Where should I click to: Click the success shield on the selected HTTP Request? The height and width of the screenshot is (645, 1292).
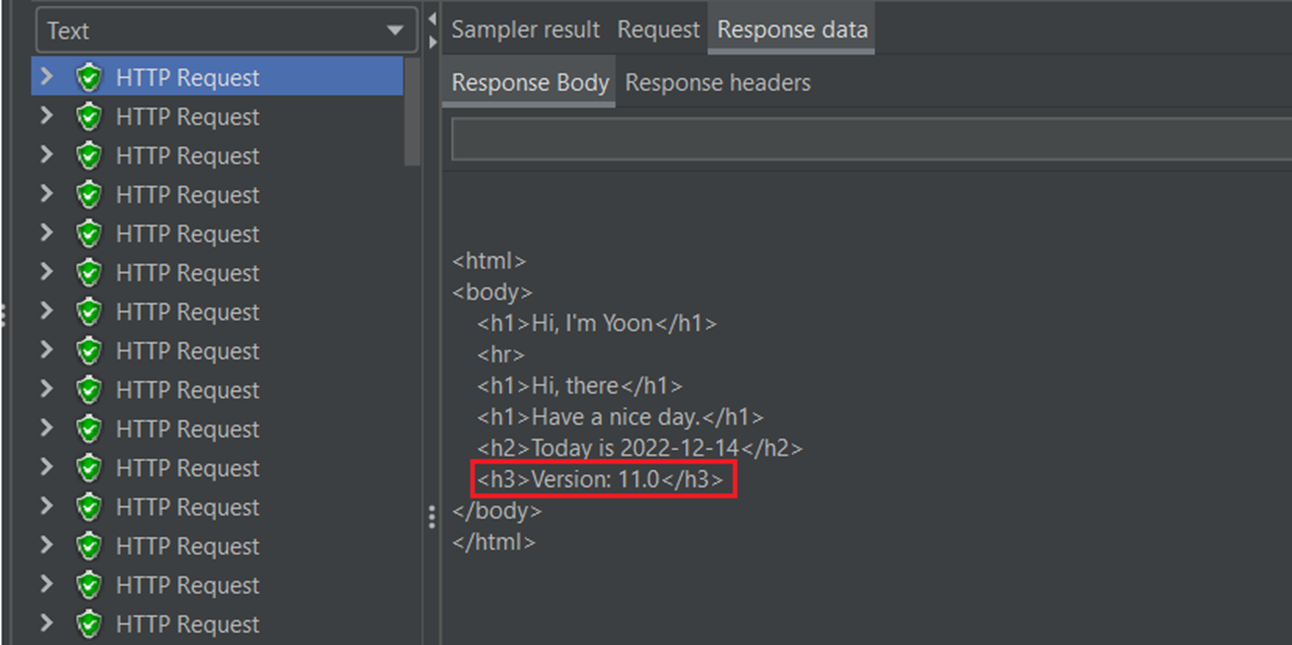click(90, 77)
